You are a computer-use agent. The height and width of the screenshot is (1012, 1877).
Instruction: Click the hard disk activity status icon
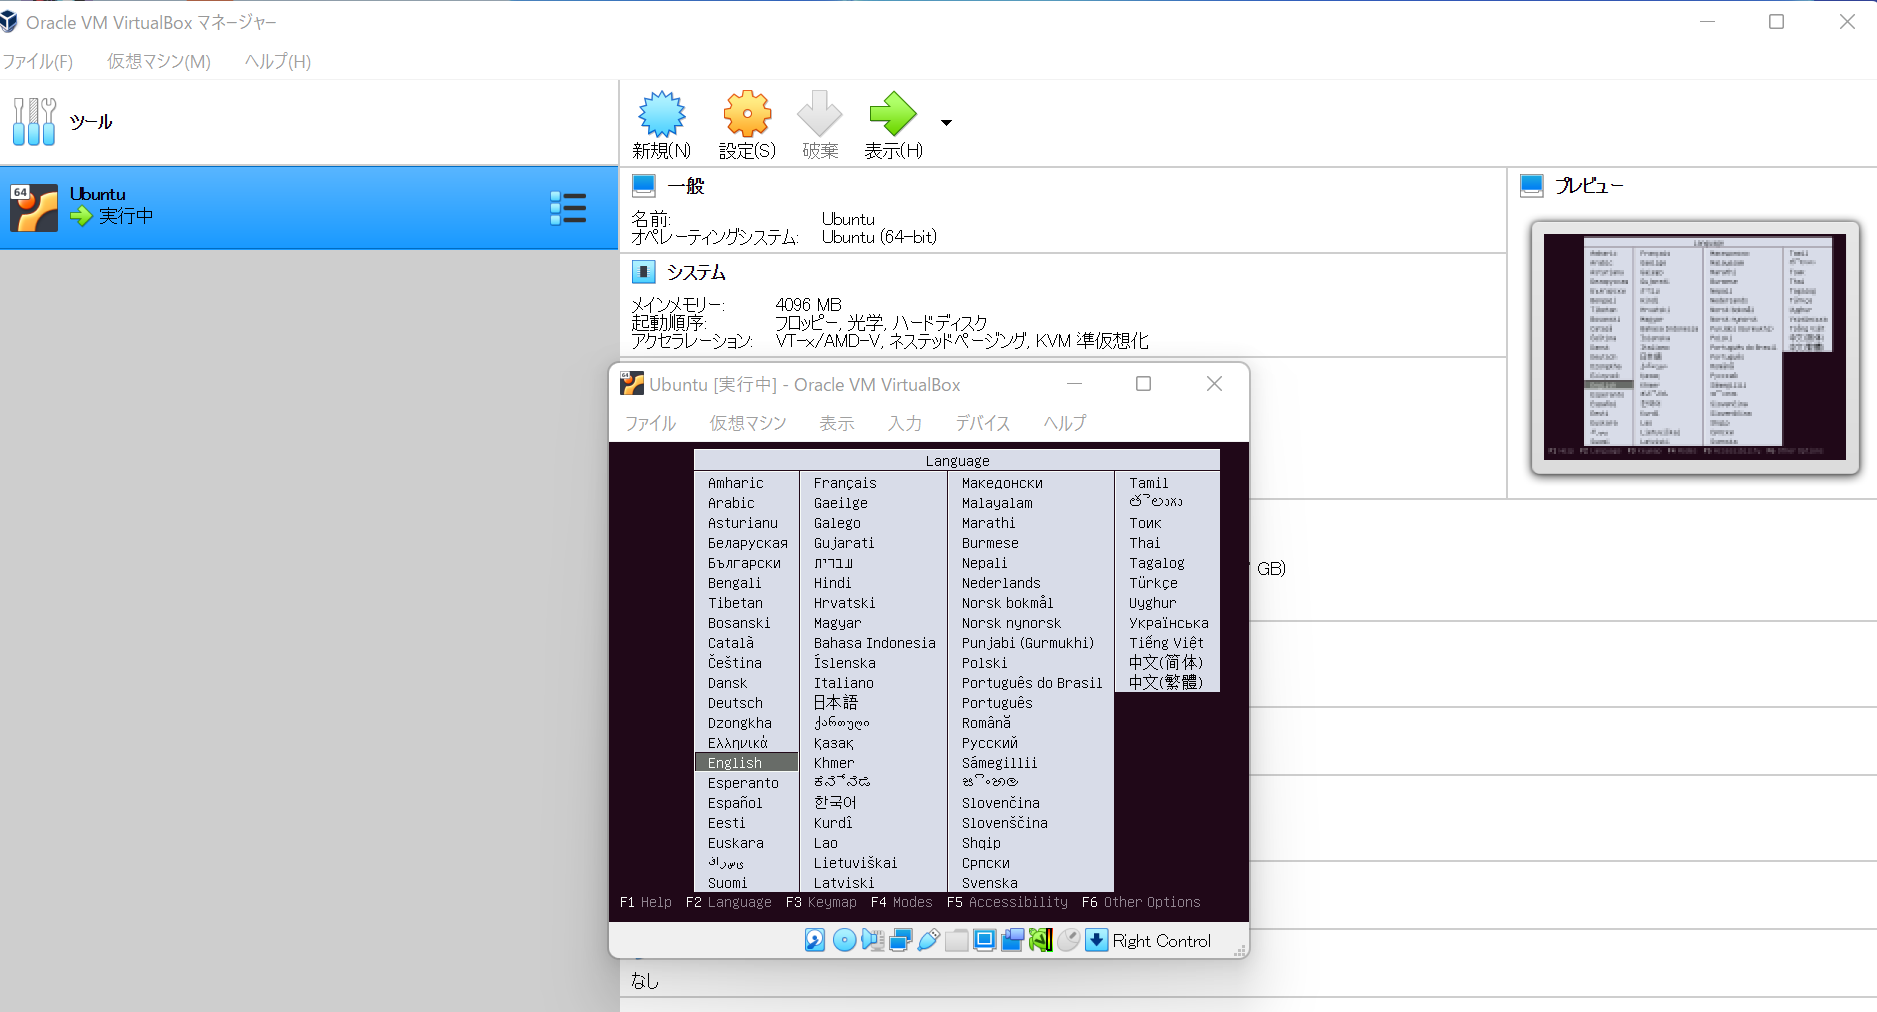pos(815,941)
